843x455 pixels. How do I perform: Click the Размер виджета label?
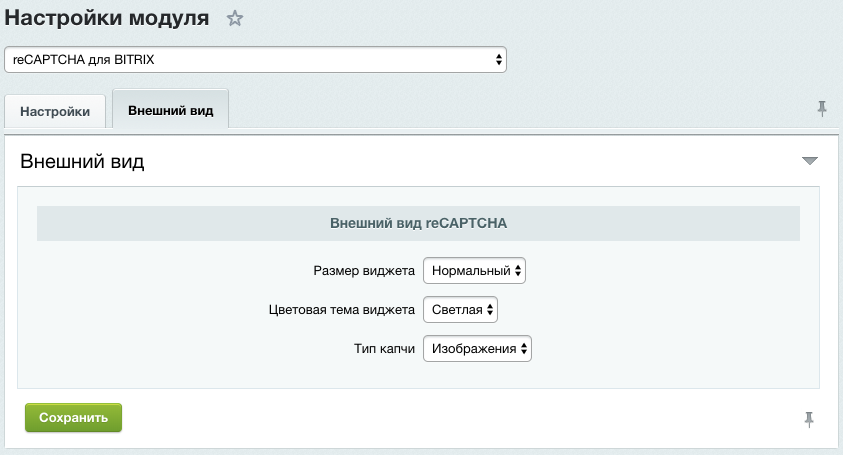[x=363, y=271]
